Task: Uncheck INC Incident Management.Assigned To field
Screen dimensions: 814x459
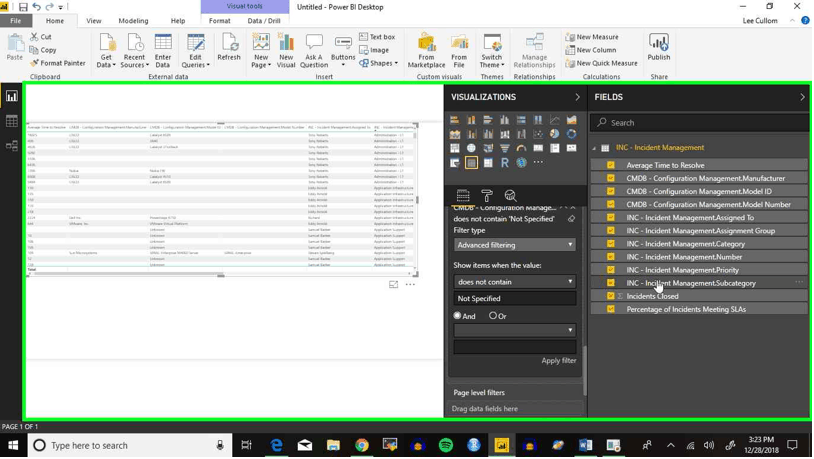Action: pyautogui.click(x=610, y=218)
